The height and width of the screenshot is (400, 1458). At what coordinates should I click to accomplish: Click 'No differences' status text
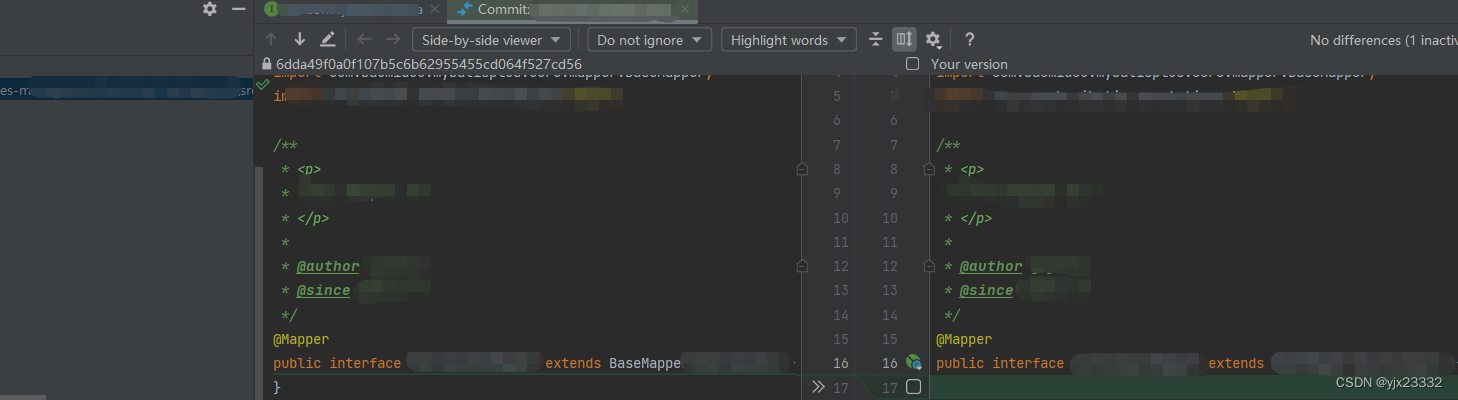point(1383,40)
